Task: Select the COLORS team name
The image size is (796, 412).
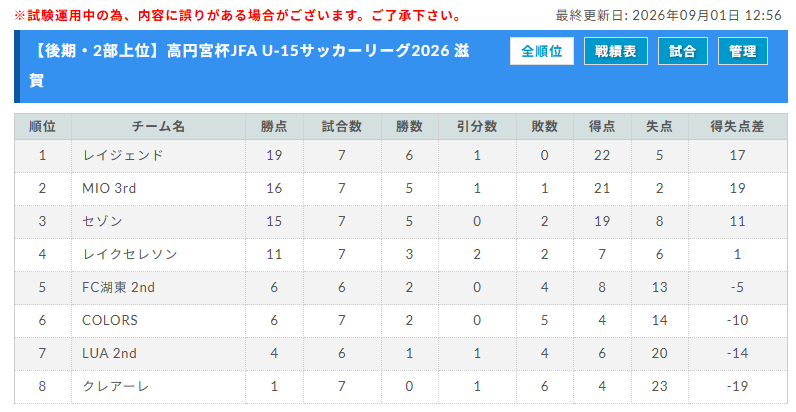Action: pos(110,320)
